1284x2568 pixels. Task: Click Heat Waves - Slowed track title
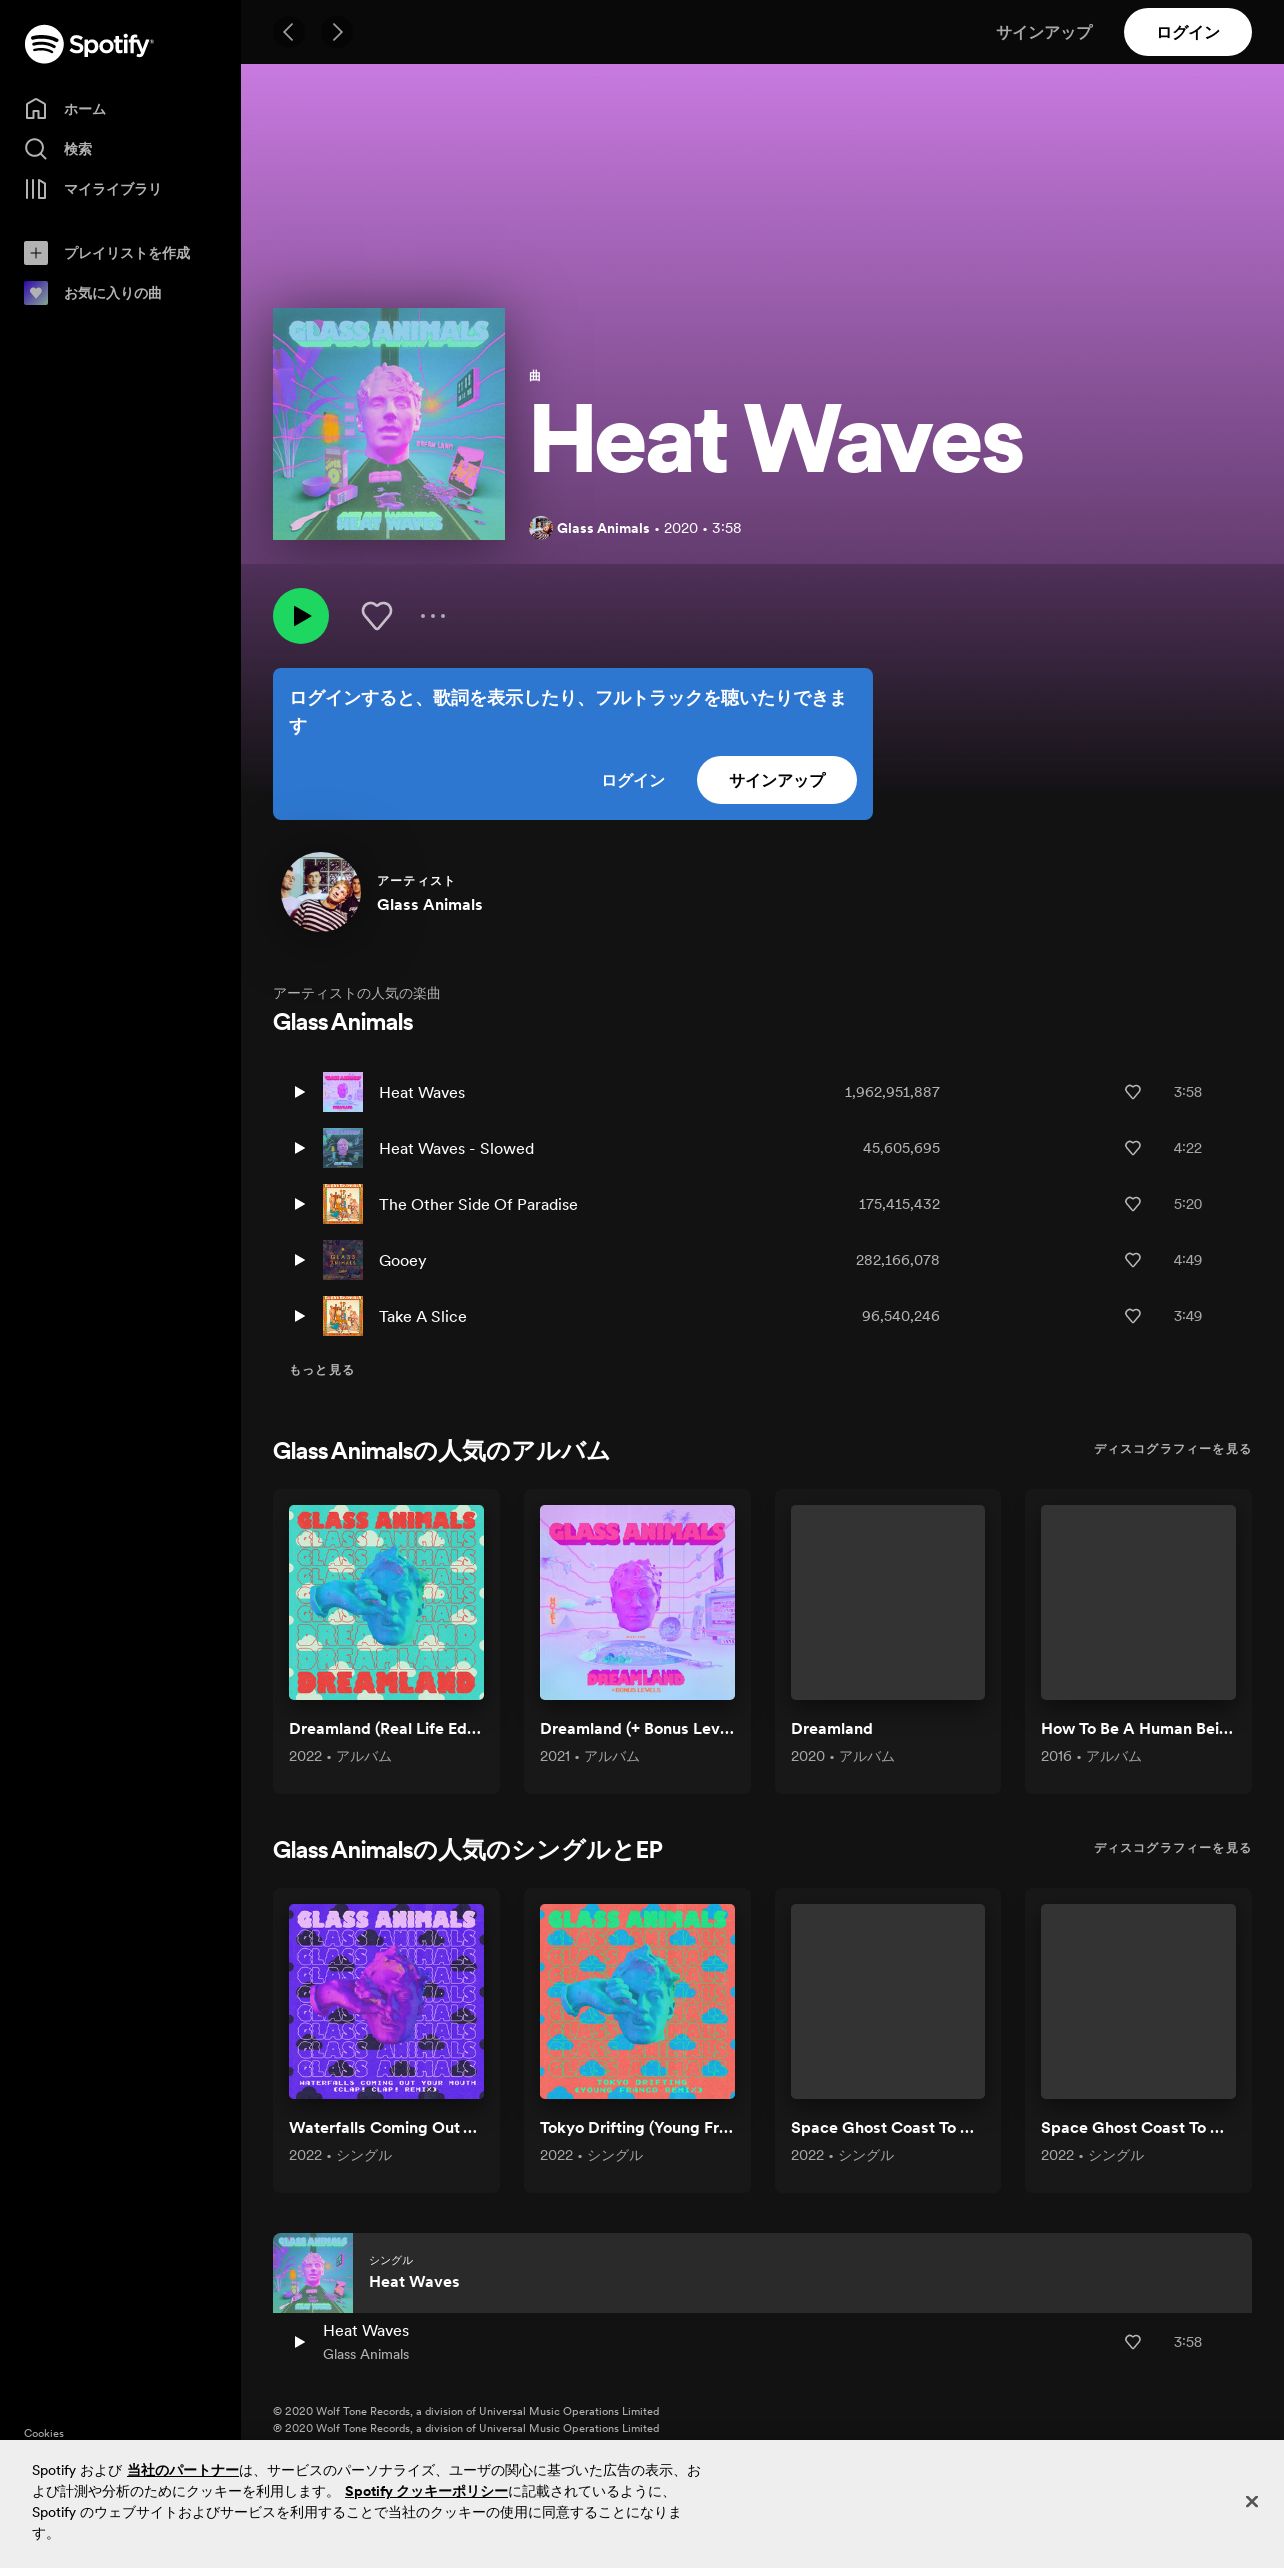point(456,1148)
